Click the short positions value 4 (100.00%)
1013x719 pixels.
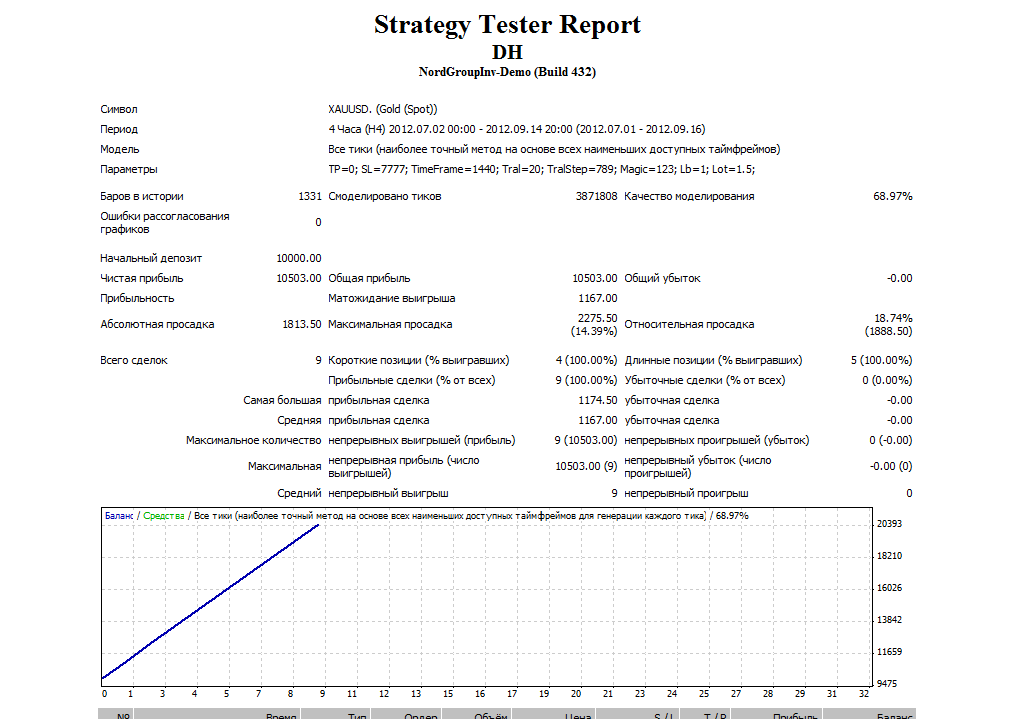click(587, 360)
